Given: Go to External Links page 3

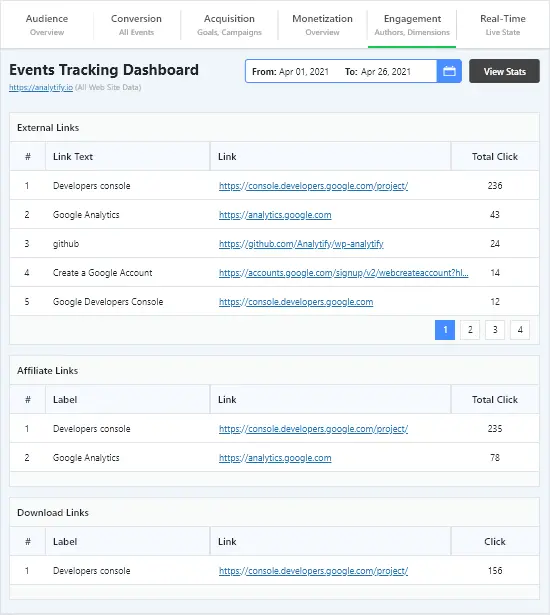Looking at the screenshot, I should 495,330.
